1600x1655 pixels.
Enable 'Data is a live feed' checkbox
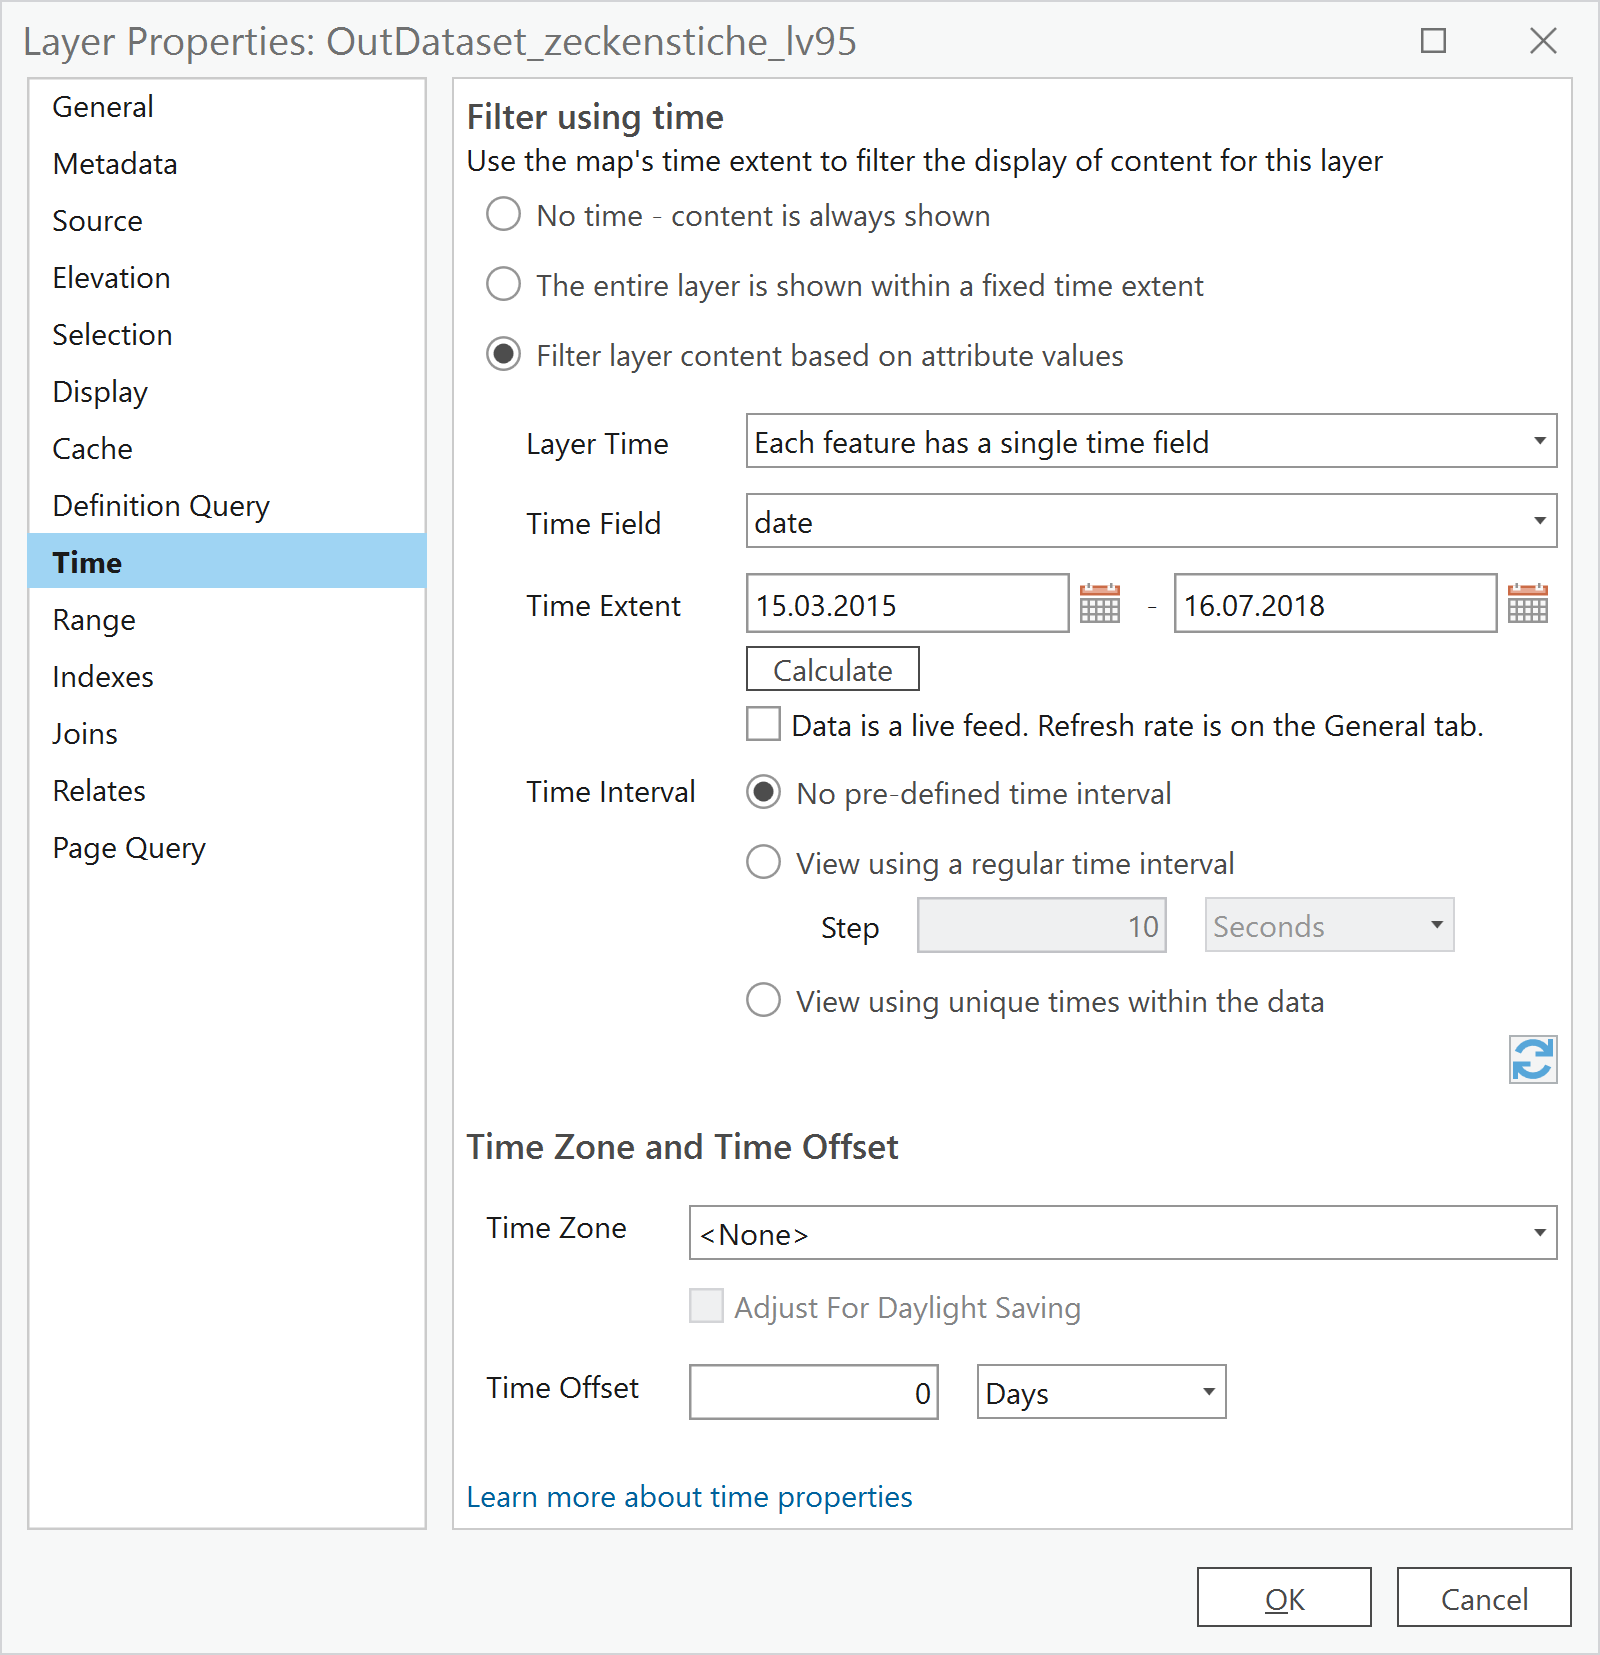pyautogui.click(x=764, y=724)
